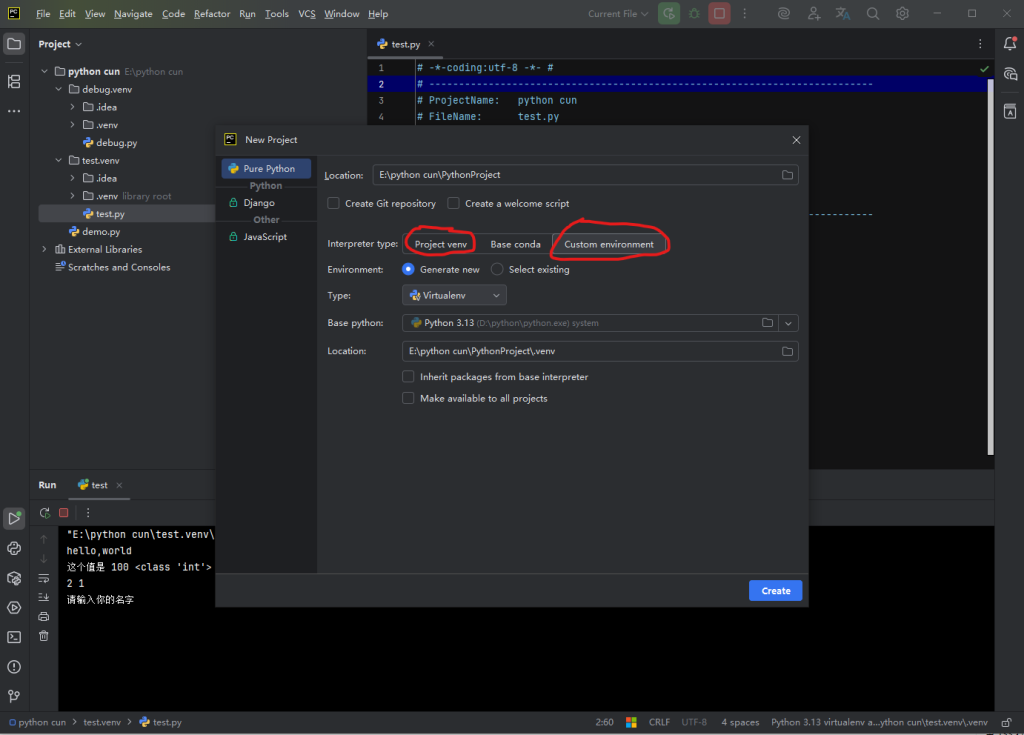Select the Select existing radio button
This screenshot has height=735, width=1024.
(x=497, y=269)
